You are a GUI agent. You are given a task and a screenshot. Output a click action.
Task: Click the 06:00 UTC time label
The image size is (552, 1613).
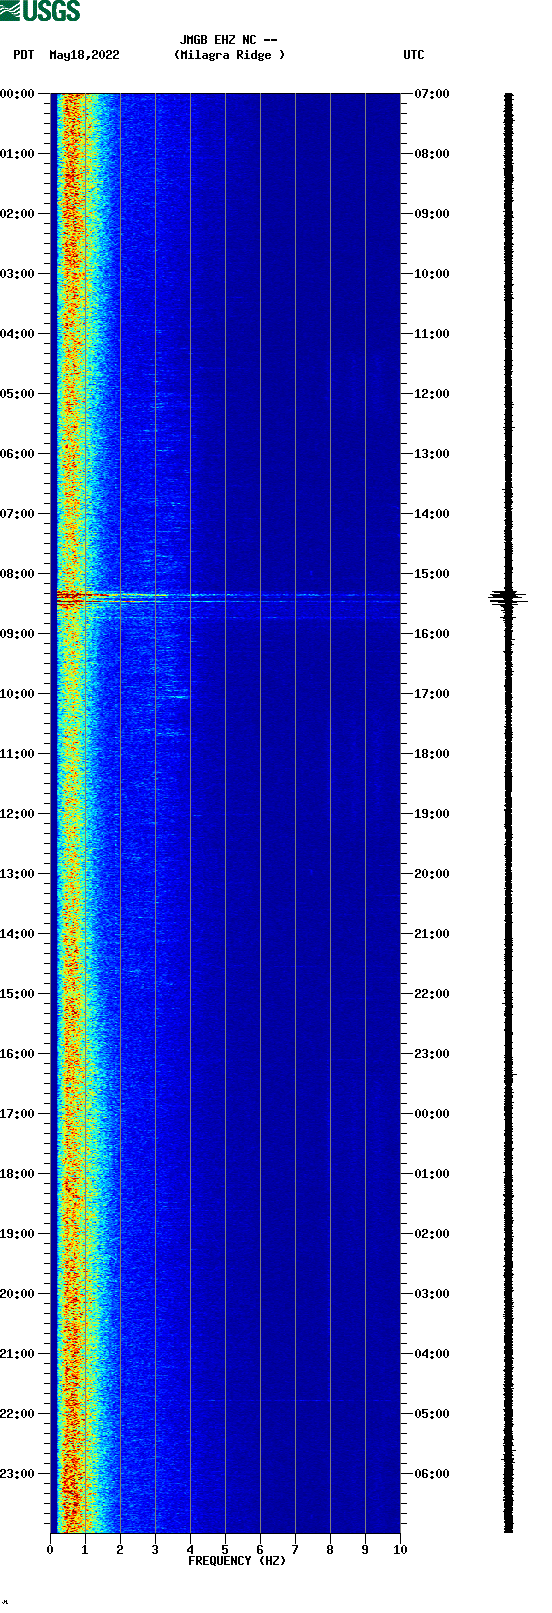(432, 1474)
